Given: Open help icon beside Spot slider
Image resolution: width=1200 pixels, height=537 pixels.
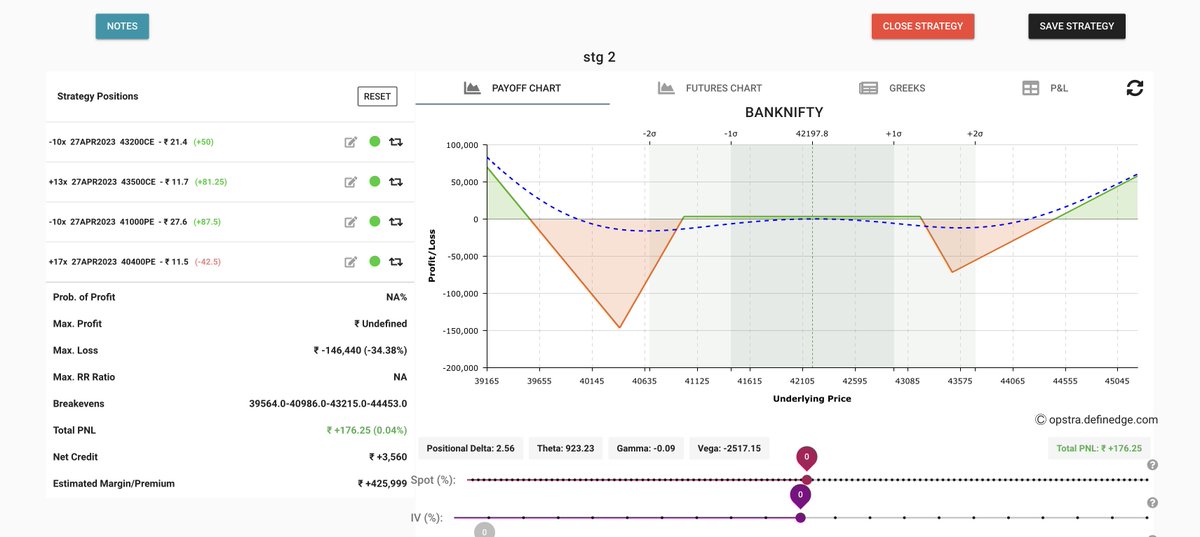Looking at the screenshot, I should click(1152, 465).
